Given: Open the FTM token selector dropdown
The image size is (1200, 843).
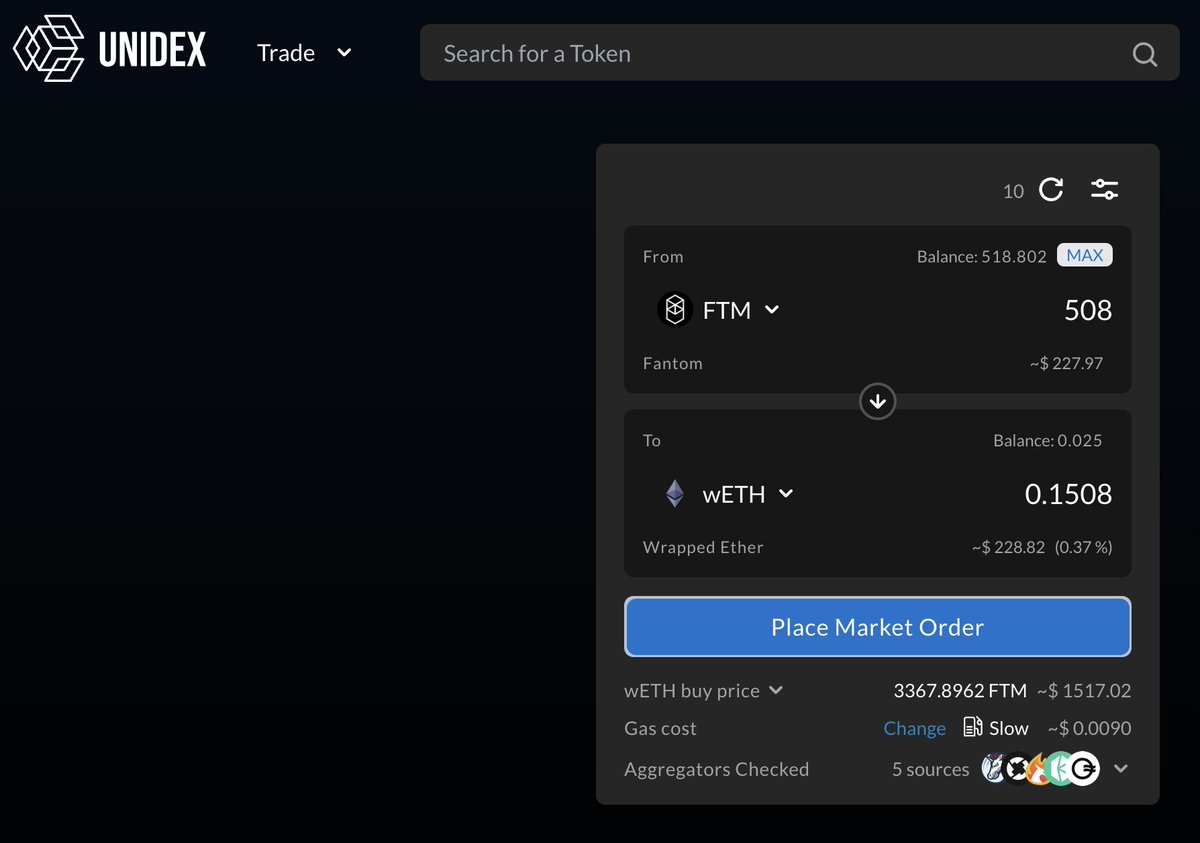Looking at the screenshot, I should pos(719,310).
